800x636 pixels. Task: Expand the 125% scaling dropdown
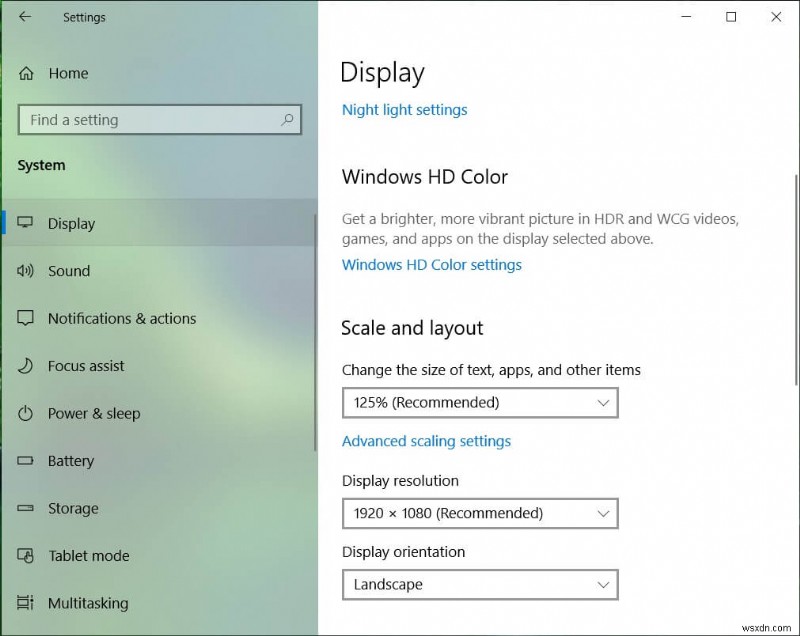[480, 402]
